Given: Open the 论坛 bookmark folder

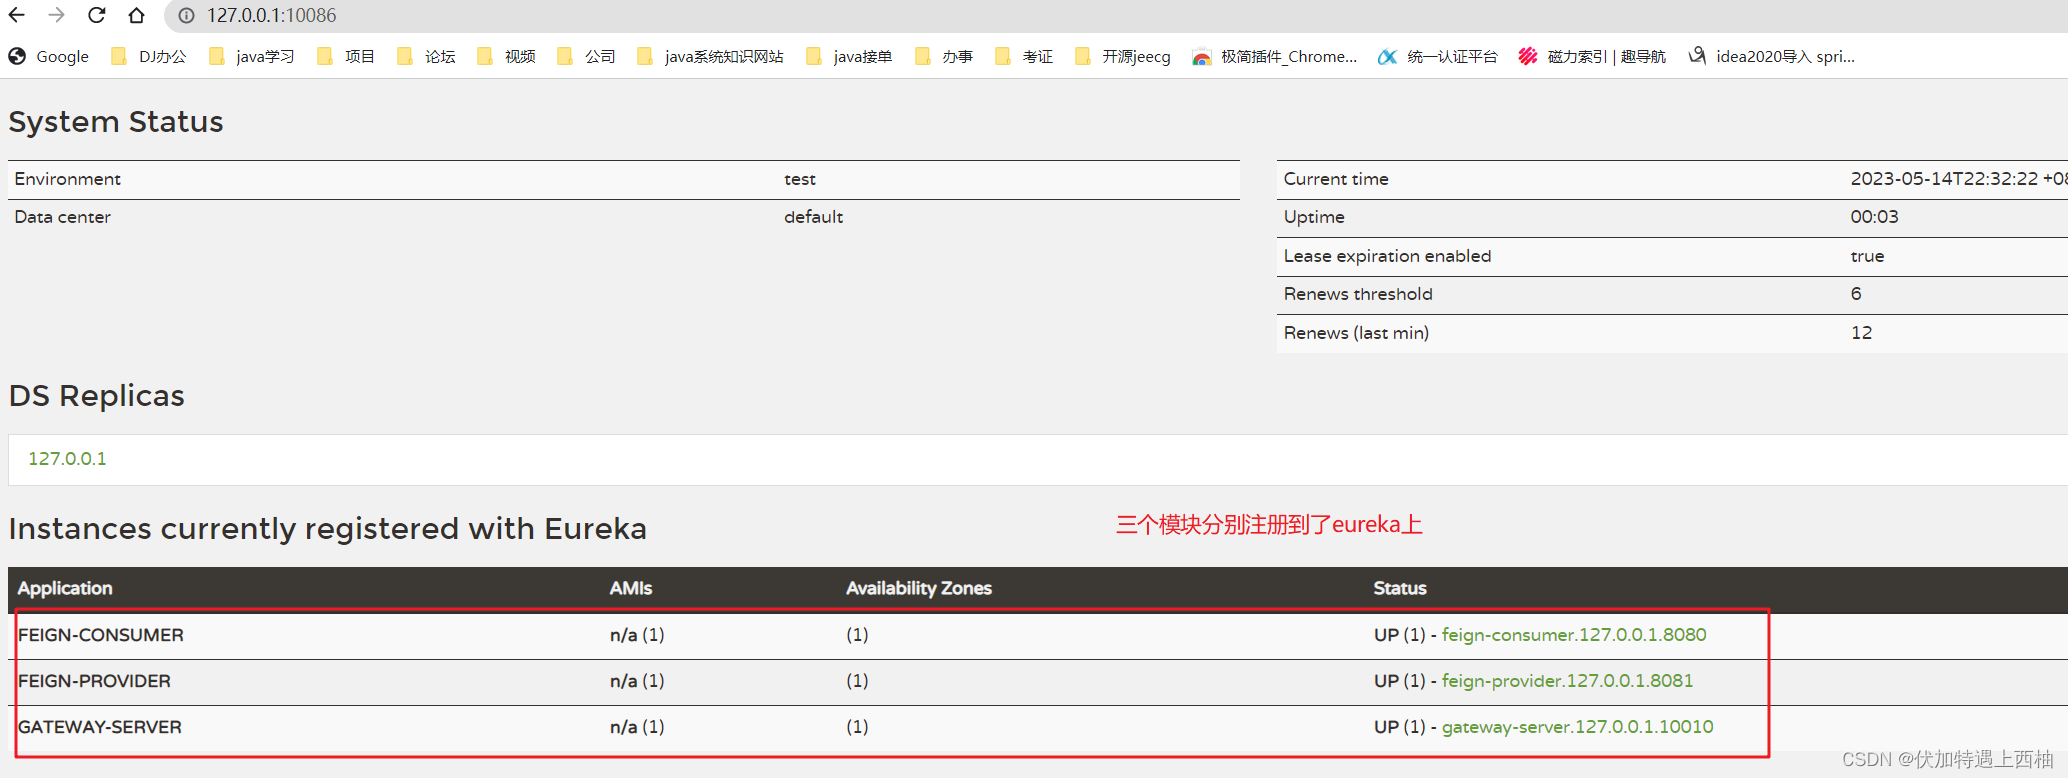Looking at the screenshot, I should (426, 57).
